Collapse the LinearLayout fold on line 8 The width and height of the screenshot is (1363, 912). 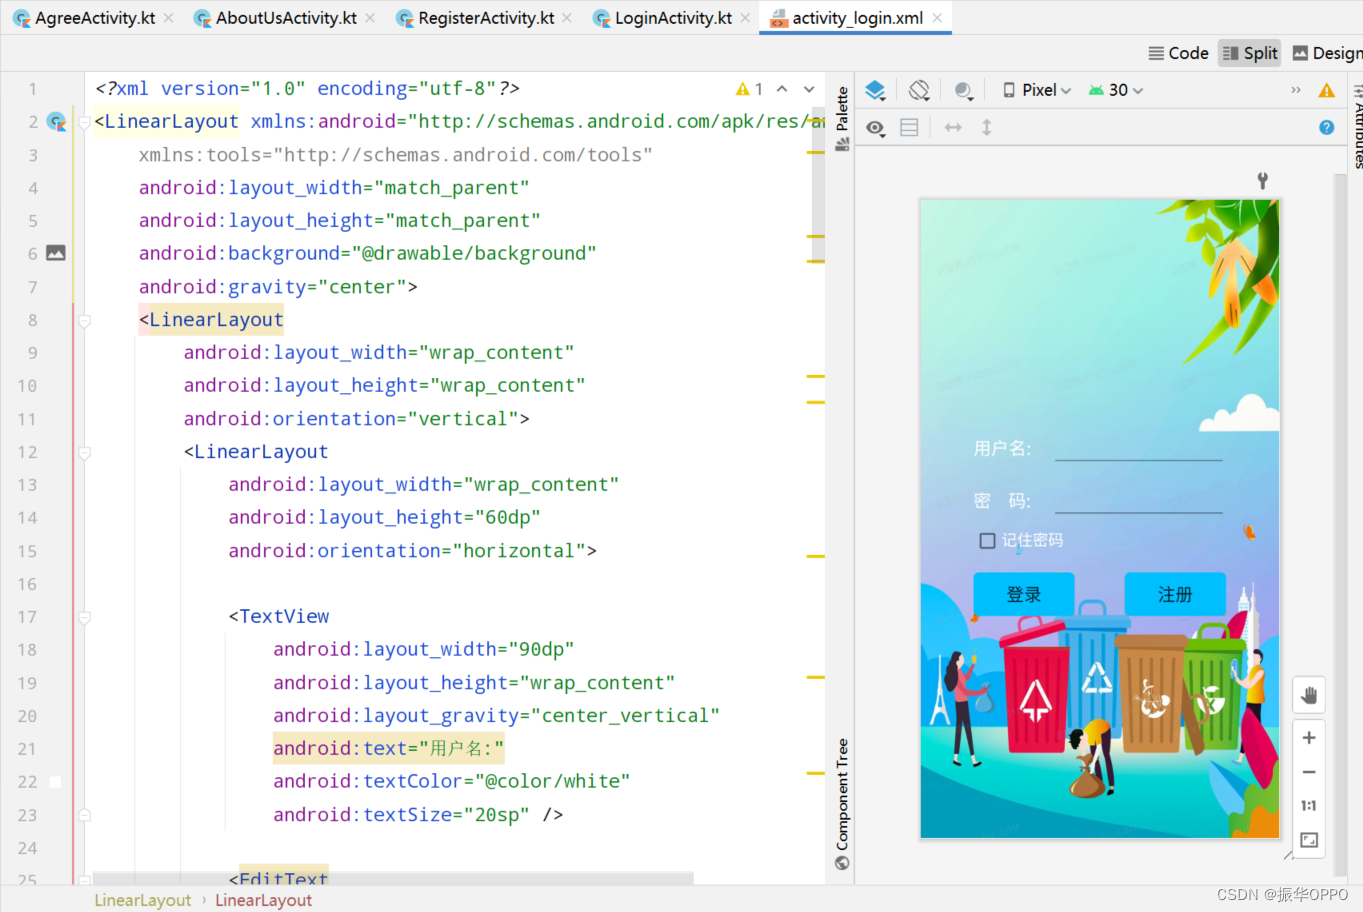click(x=85, y=320)
